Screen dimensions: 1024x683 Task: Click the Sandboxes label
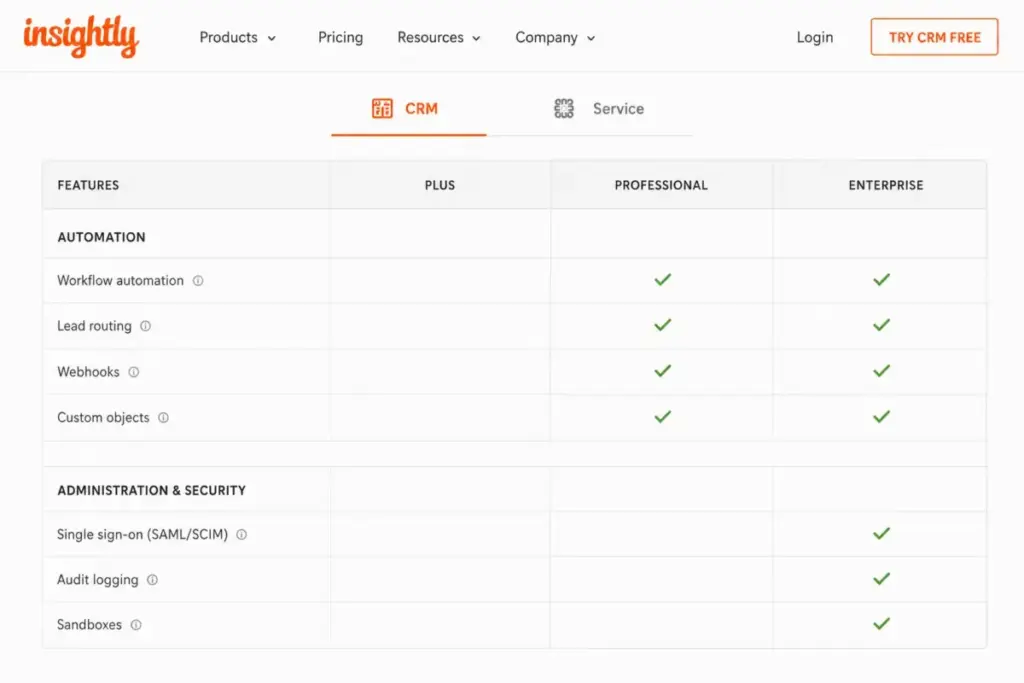(89, 625)
